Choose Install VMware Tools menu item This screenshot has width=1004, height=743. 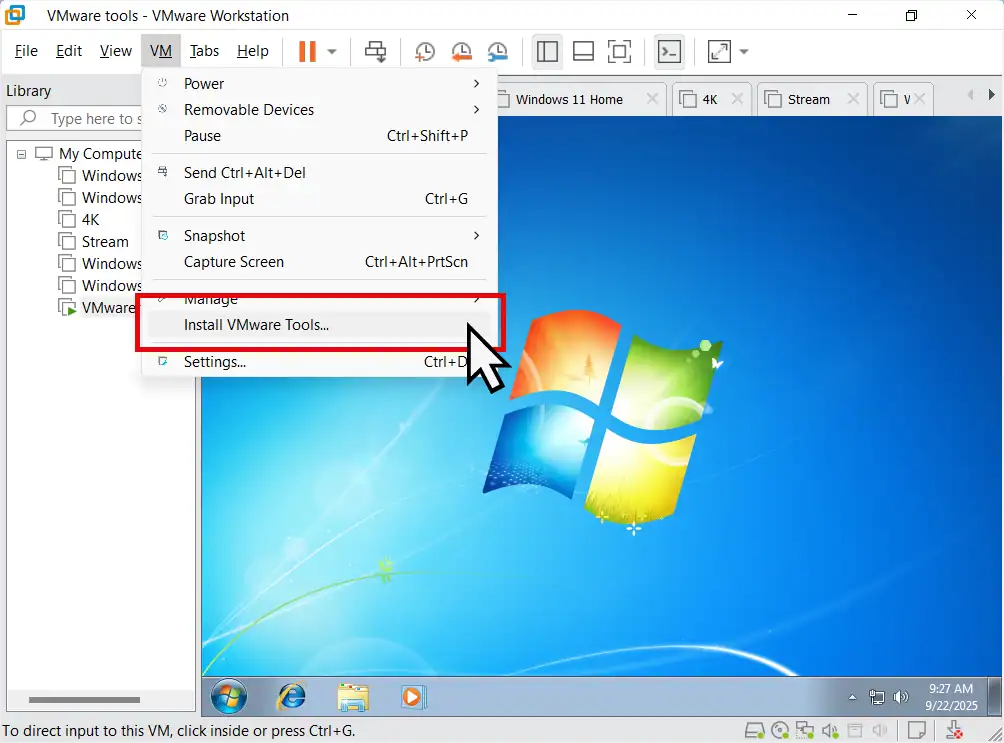[319, 325]
